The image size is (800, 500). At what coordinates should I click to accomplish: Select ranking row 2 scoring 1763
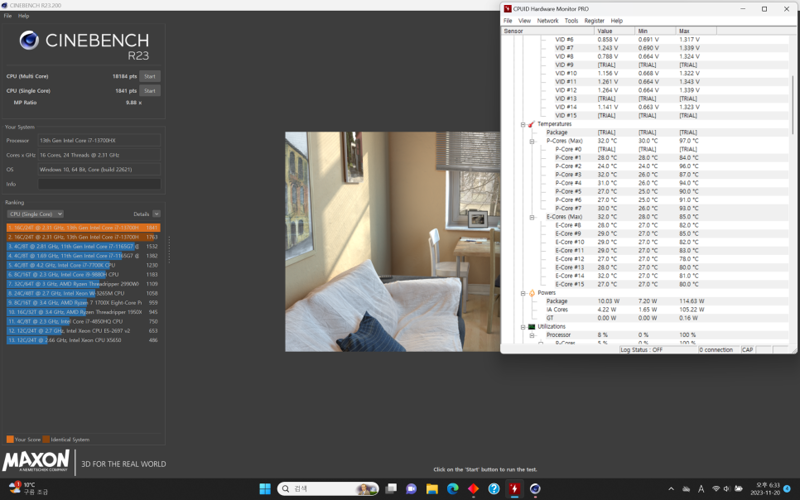[x=83, y=237]
